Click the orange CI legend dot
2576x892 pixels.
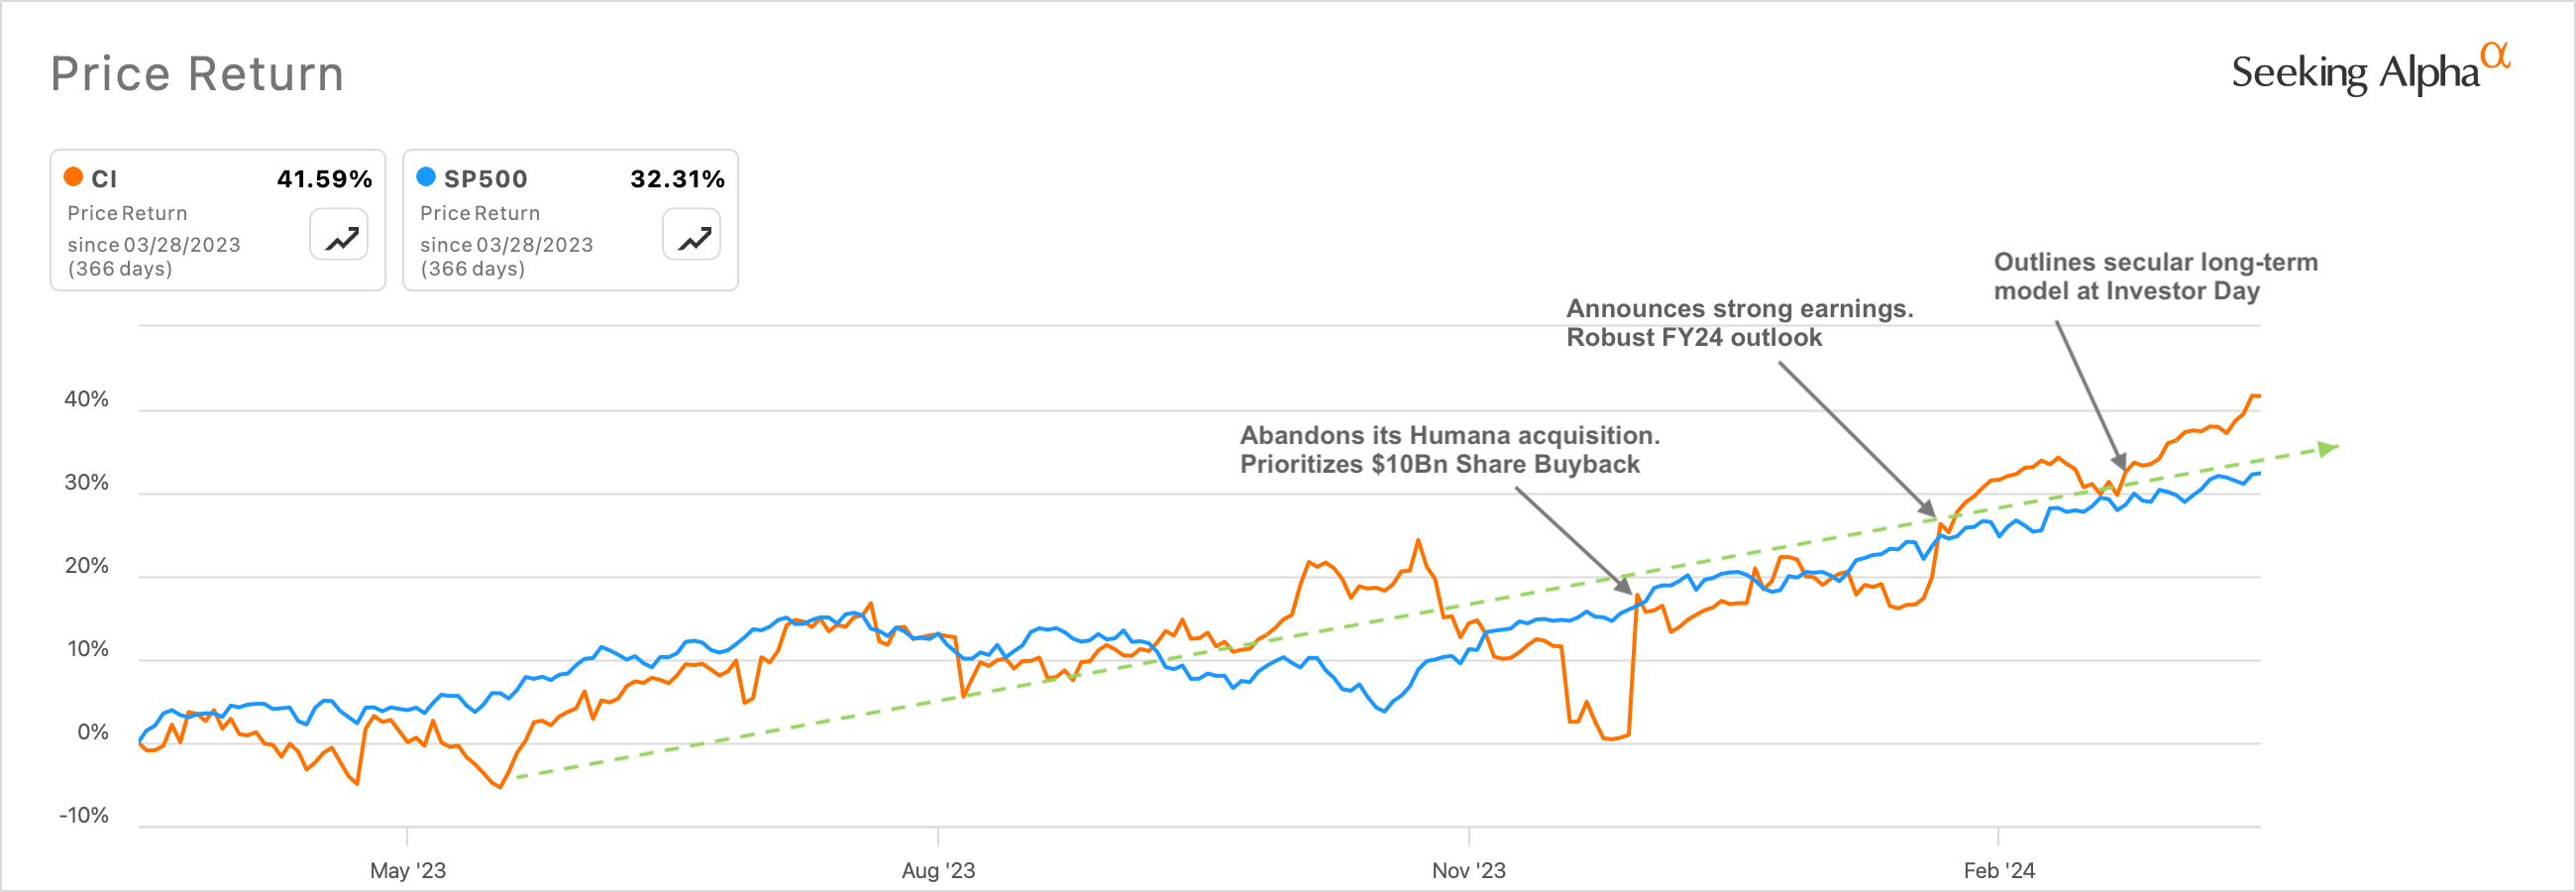73,177
